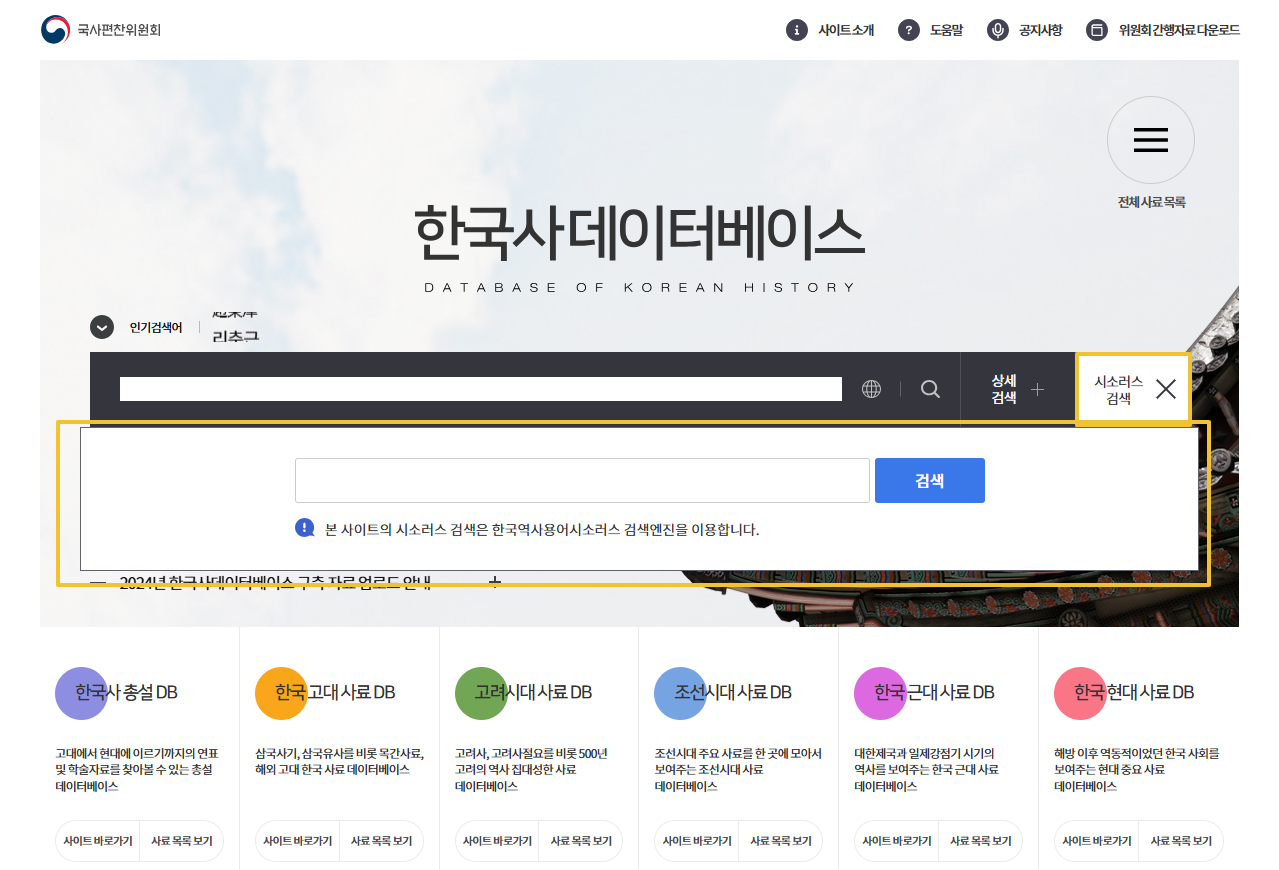Click the main search text field

[x=480, y=389]
